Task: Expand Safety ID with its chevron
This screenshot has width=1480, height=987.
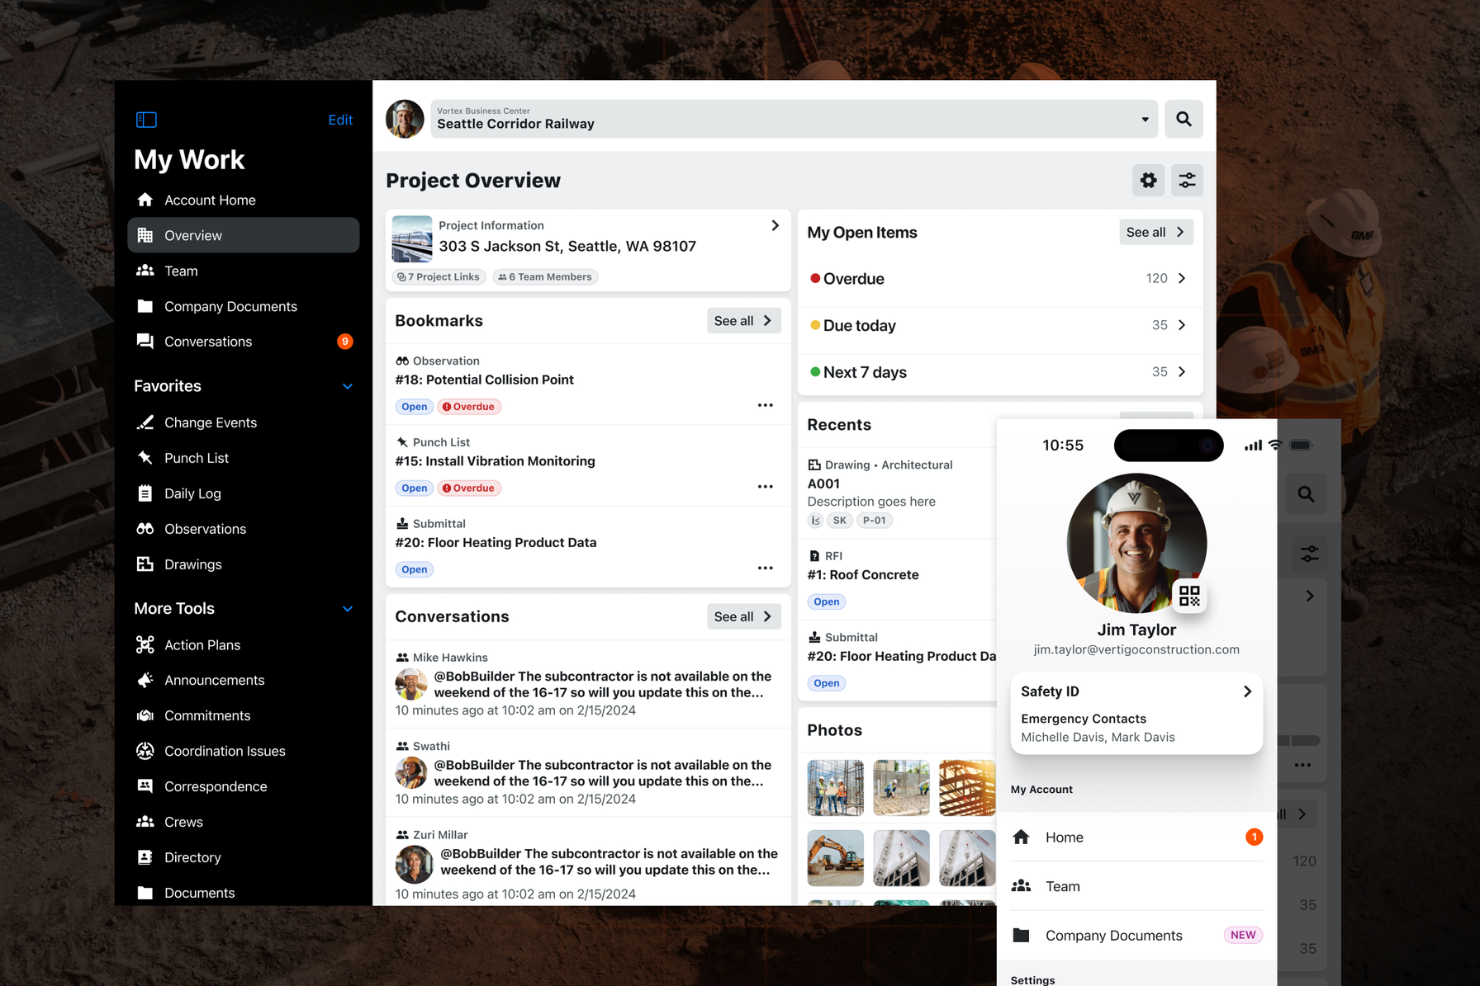Action: [1247, 691]
